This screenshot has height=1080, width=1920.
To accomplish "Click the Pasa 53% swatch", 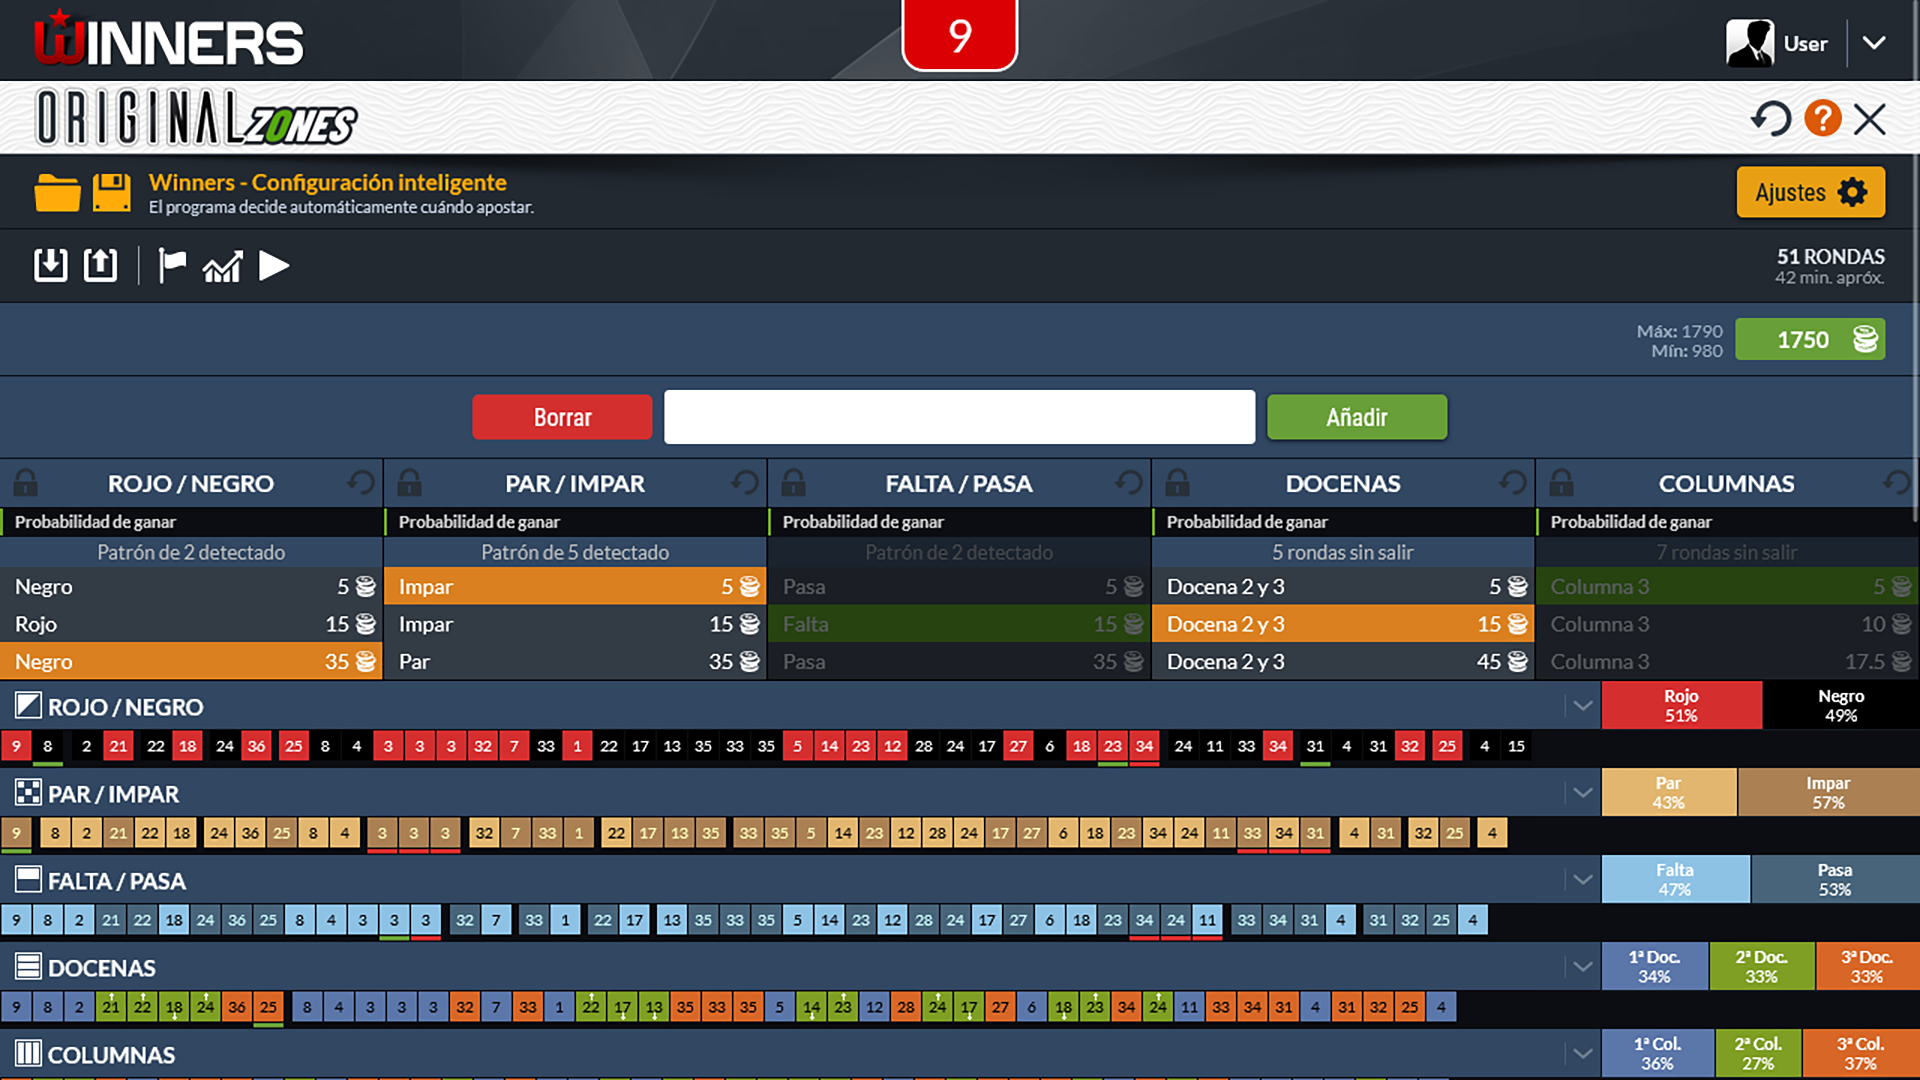I will tap(1835, 879).
